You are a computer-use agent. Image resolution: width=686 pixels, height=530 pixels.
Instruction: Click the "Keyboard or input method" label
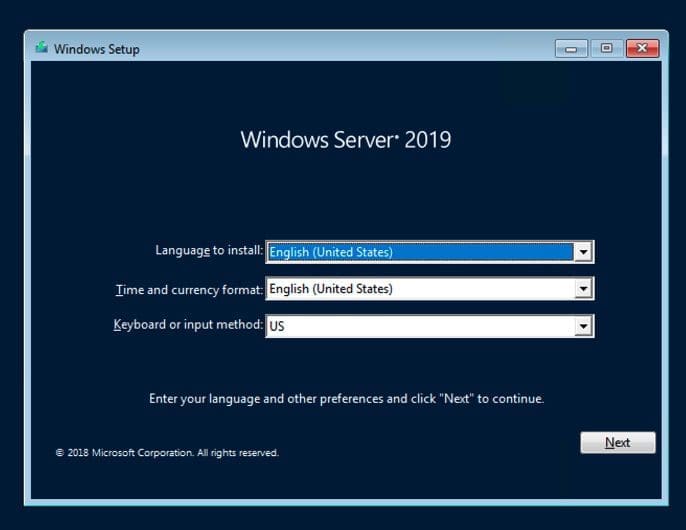tap(188, 325)
